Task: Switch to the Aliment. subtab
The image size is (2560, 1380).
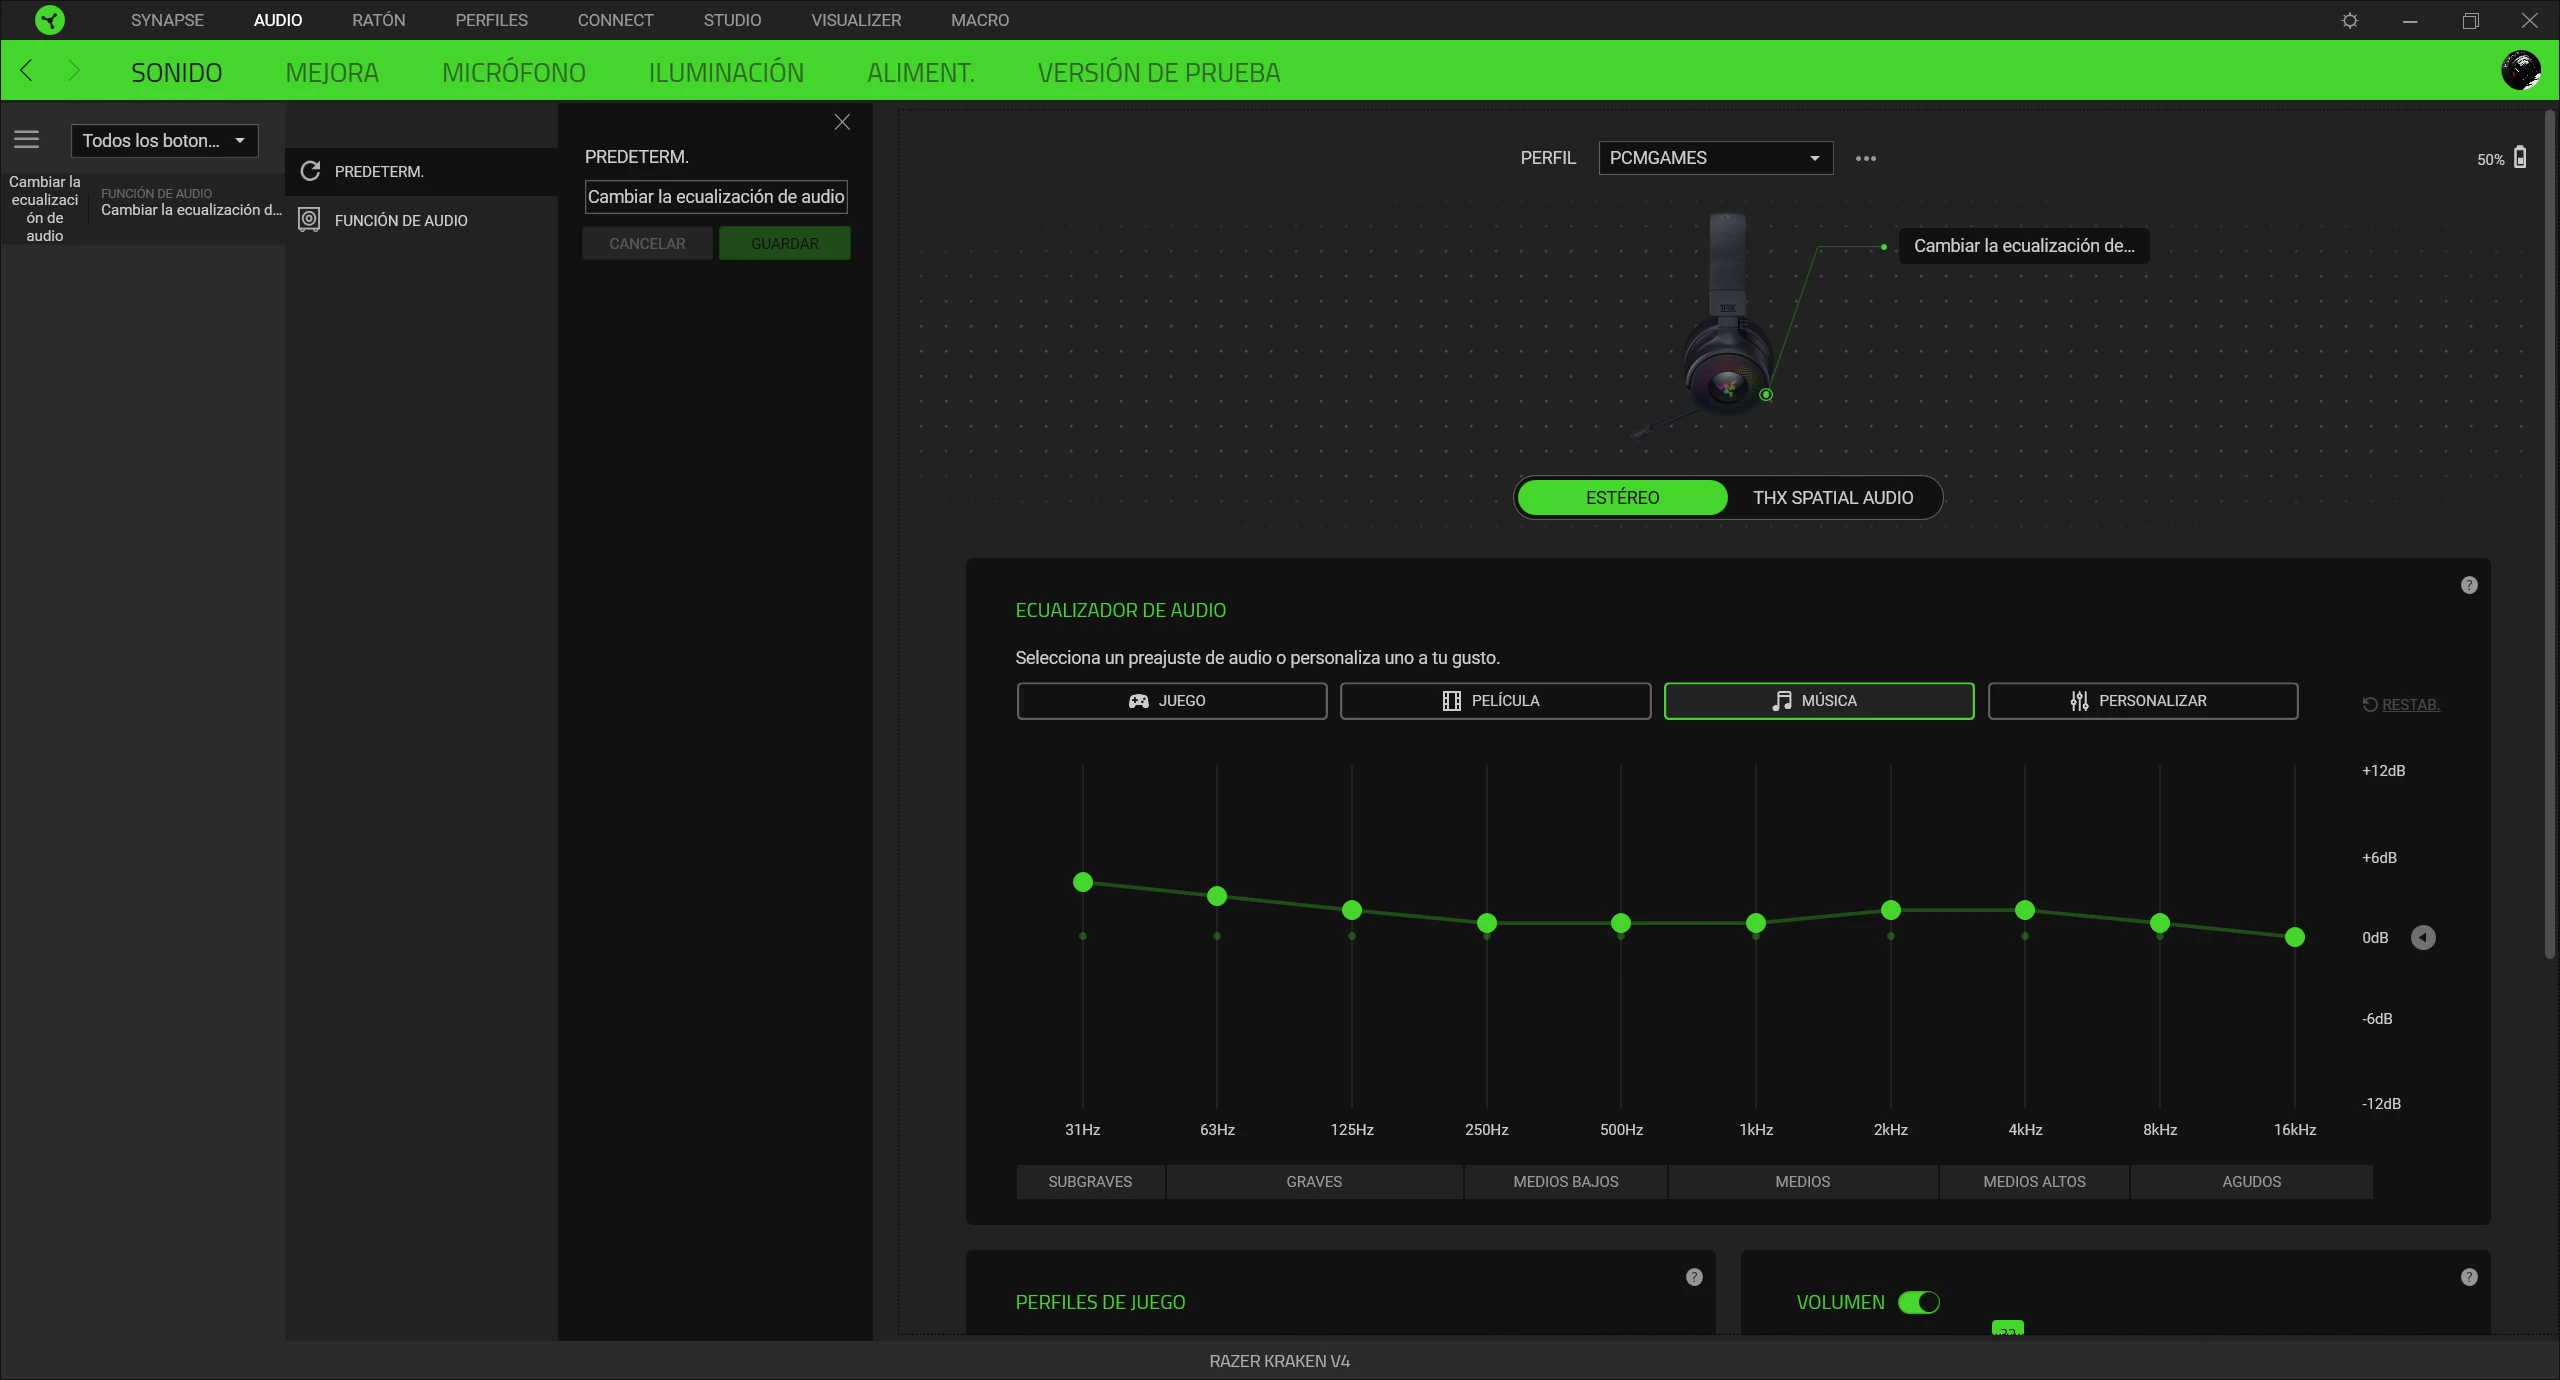Action: 921,72
